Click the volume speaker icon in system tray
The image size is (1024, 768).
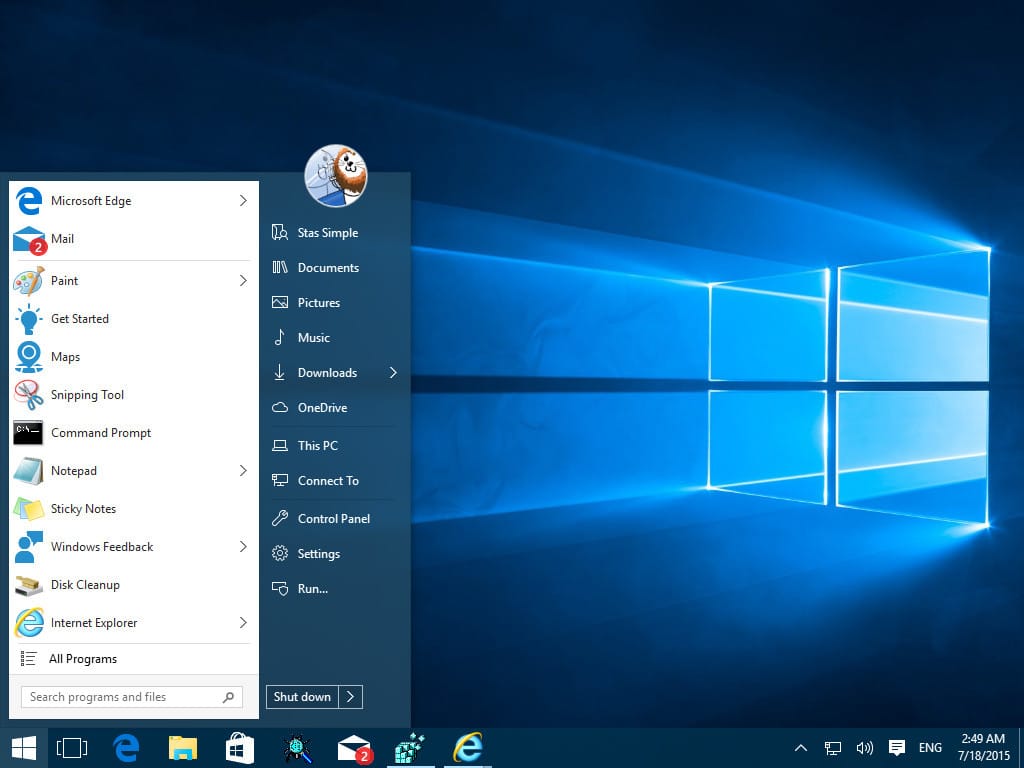pyautogui.click(x=864, y=747)
